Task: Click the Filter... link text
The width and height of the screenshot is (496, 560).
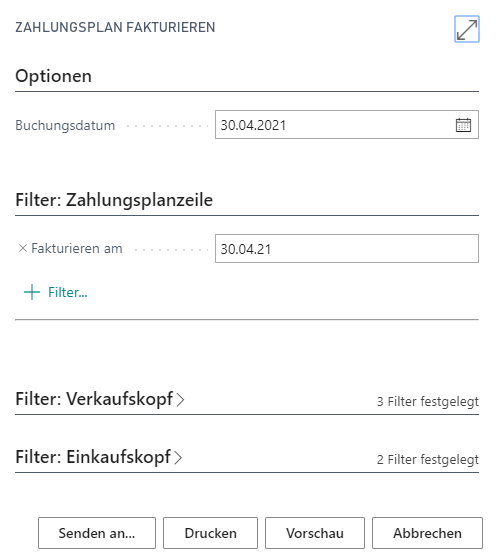Action: [x=68, y=292]
